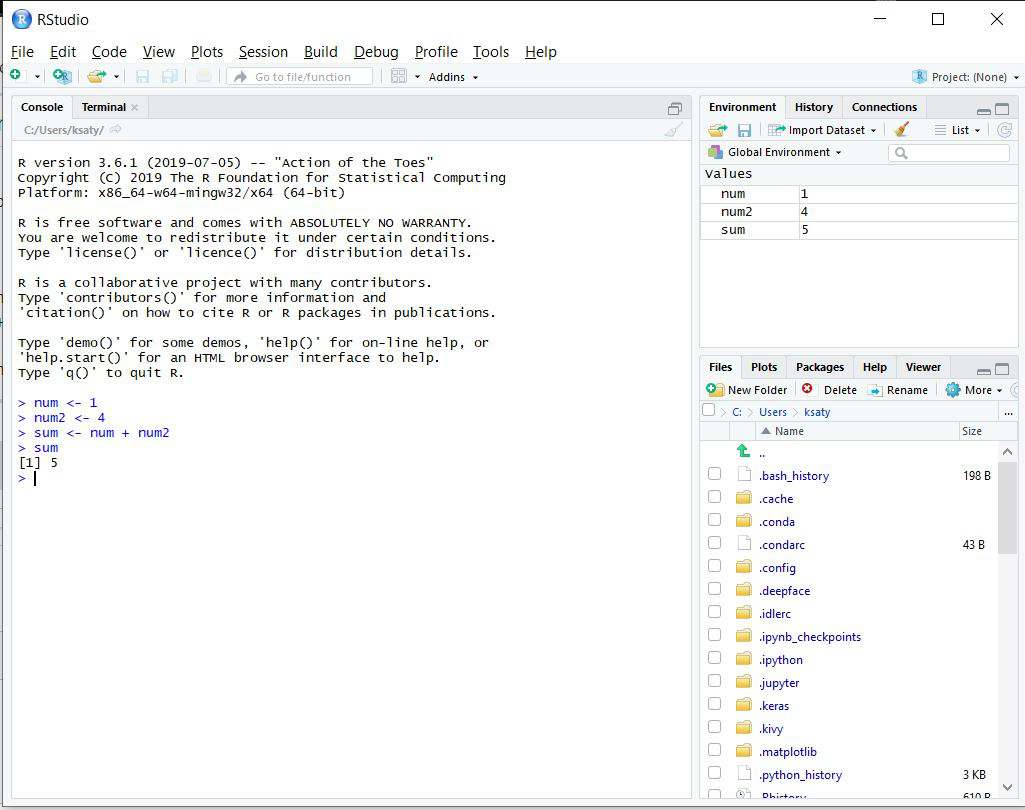The width and height of the screenshot is (1025, 810).
Task: Open Project (None) dropdown
Action: coord(975,77)
